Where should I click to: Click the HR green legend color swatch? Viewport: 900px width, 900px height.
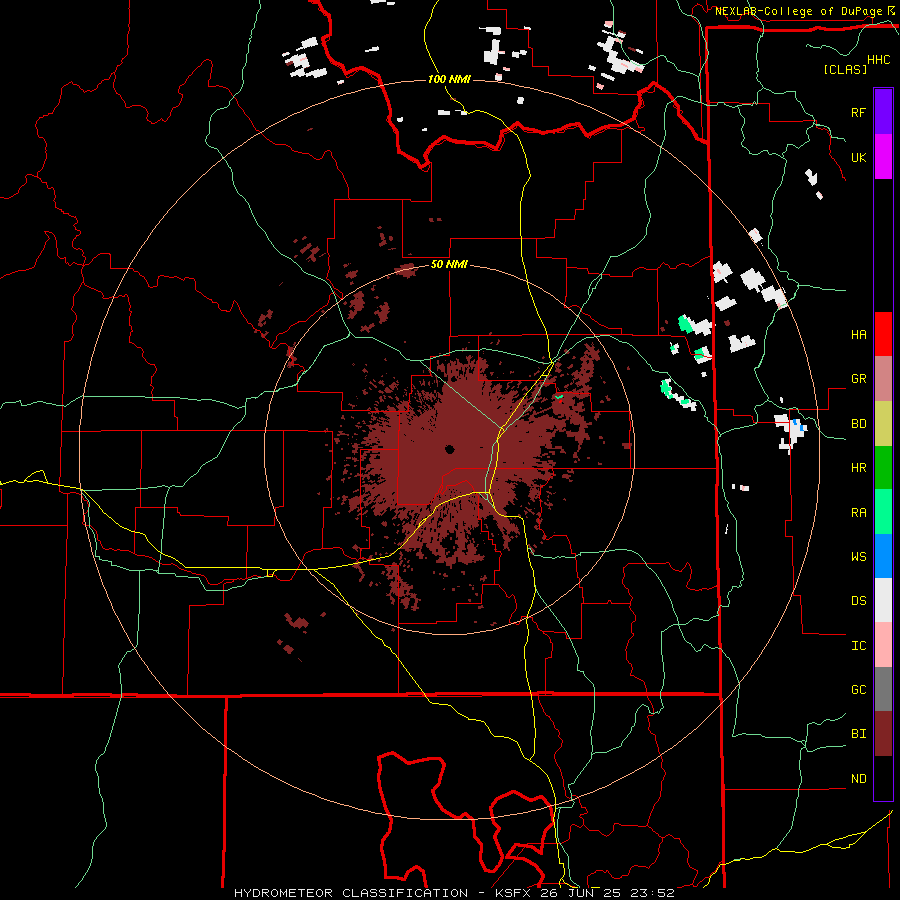tap(883, 467)
